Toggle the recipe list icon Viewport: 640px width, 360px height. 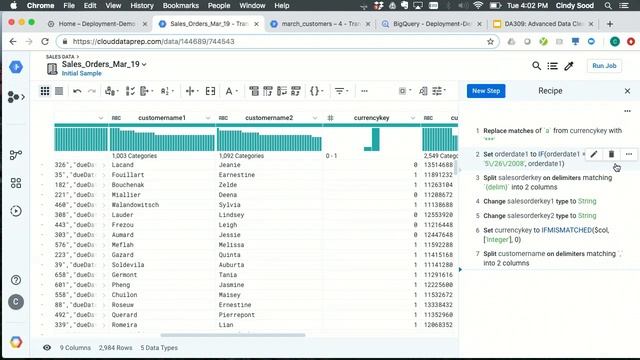[x=552, y=66]
